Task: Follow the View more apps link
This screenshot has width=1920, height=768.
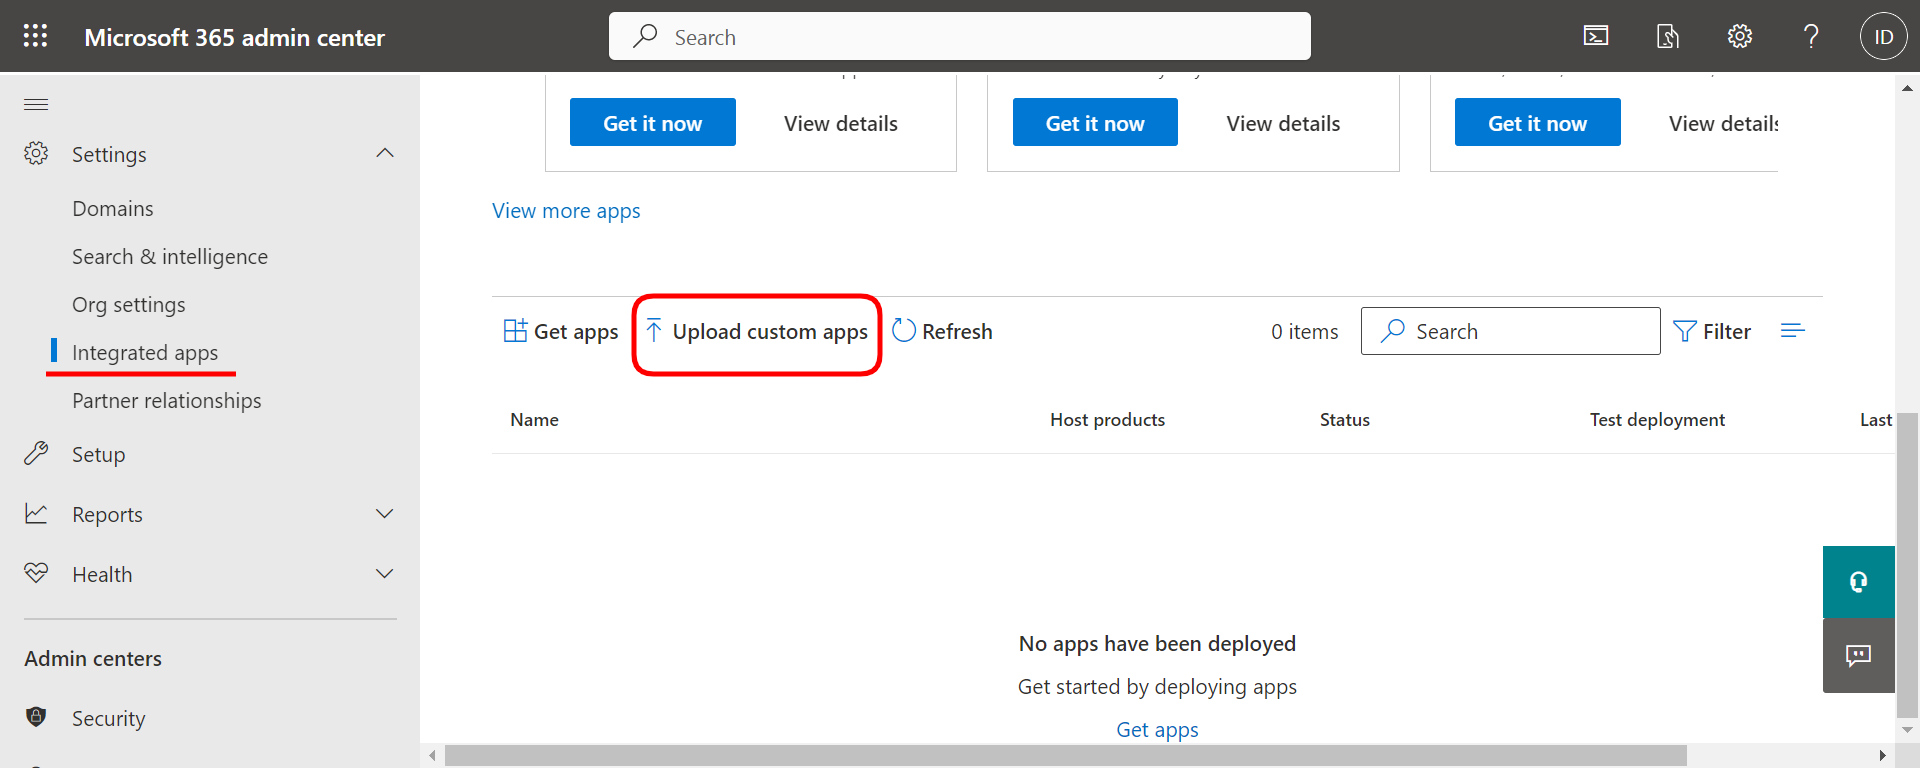Action: coord(566,211)
